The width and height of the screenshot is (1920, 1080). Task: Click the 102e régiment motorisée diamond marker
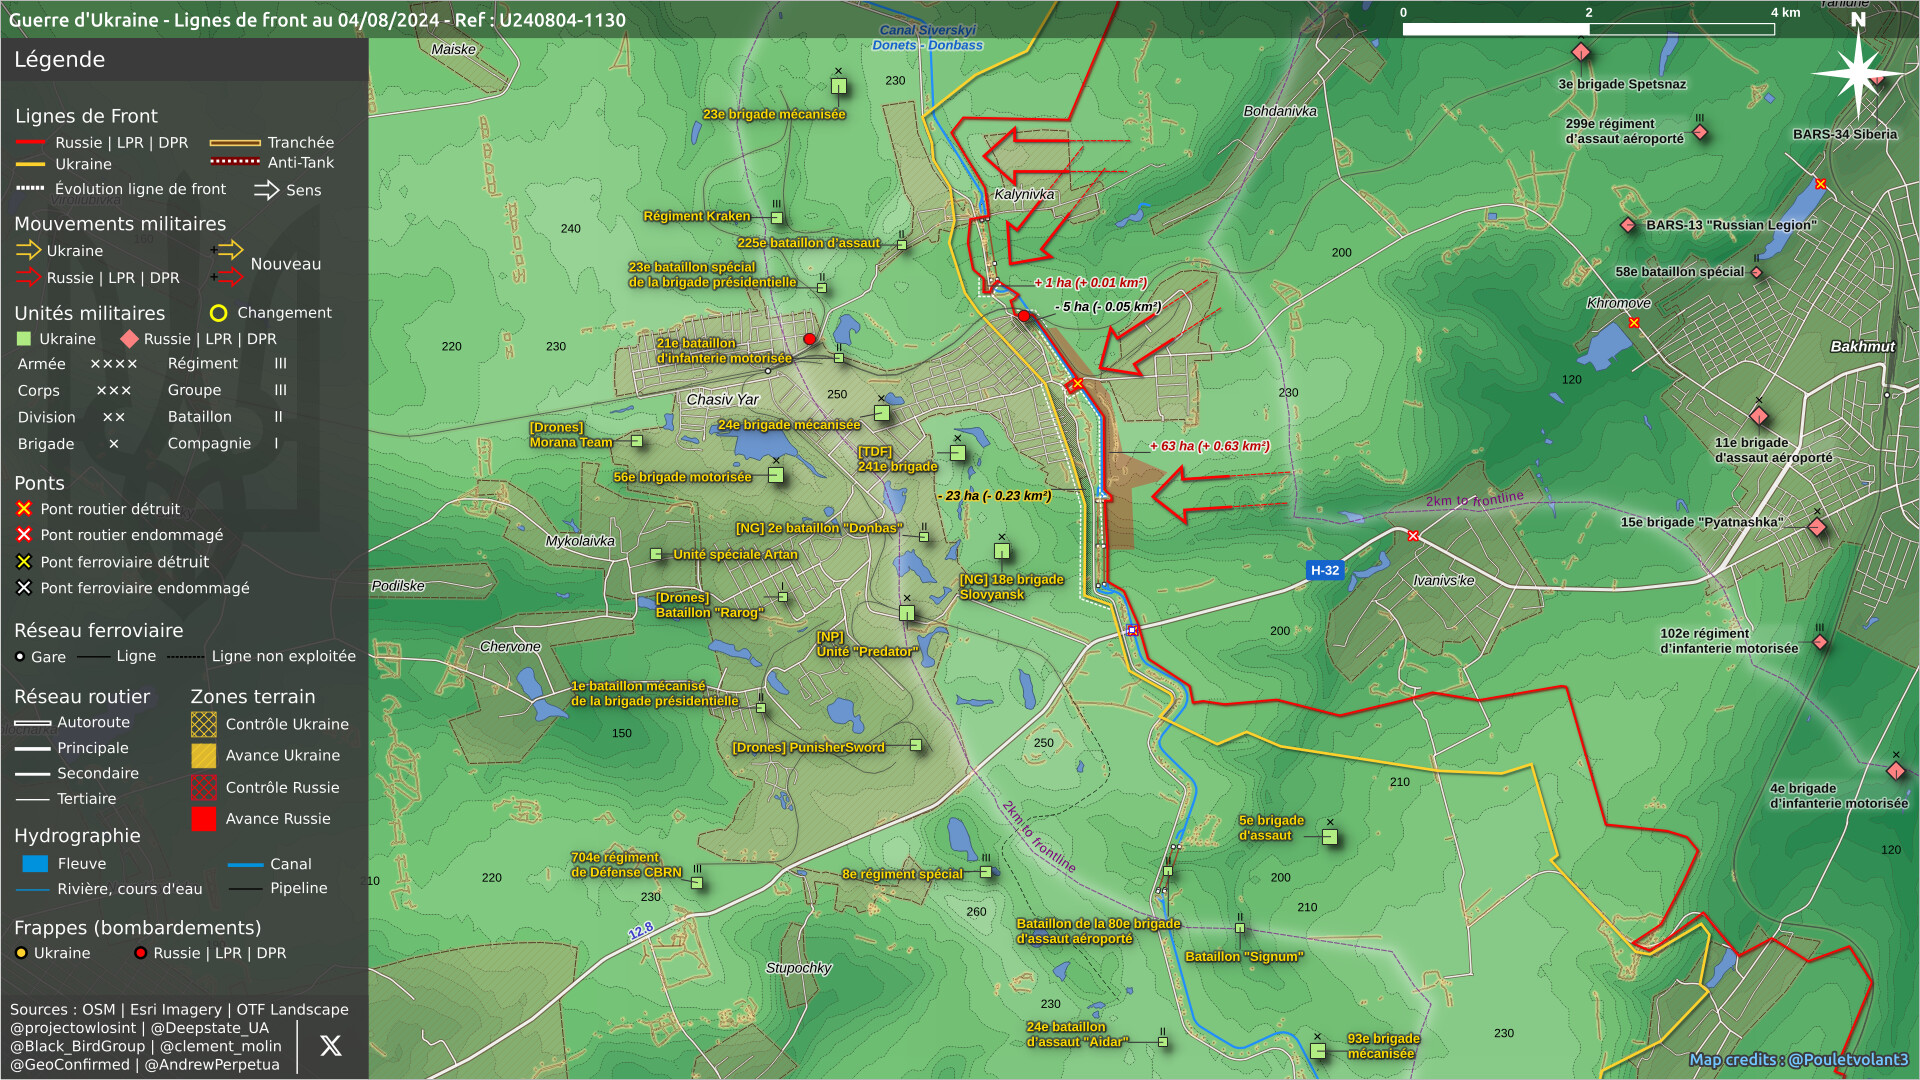point(1819,642)
